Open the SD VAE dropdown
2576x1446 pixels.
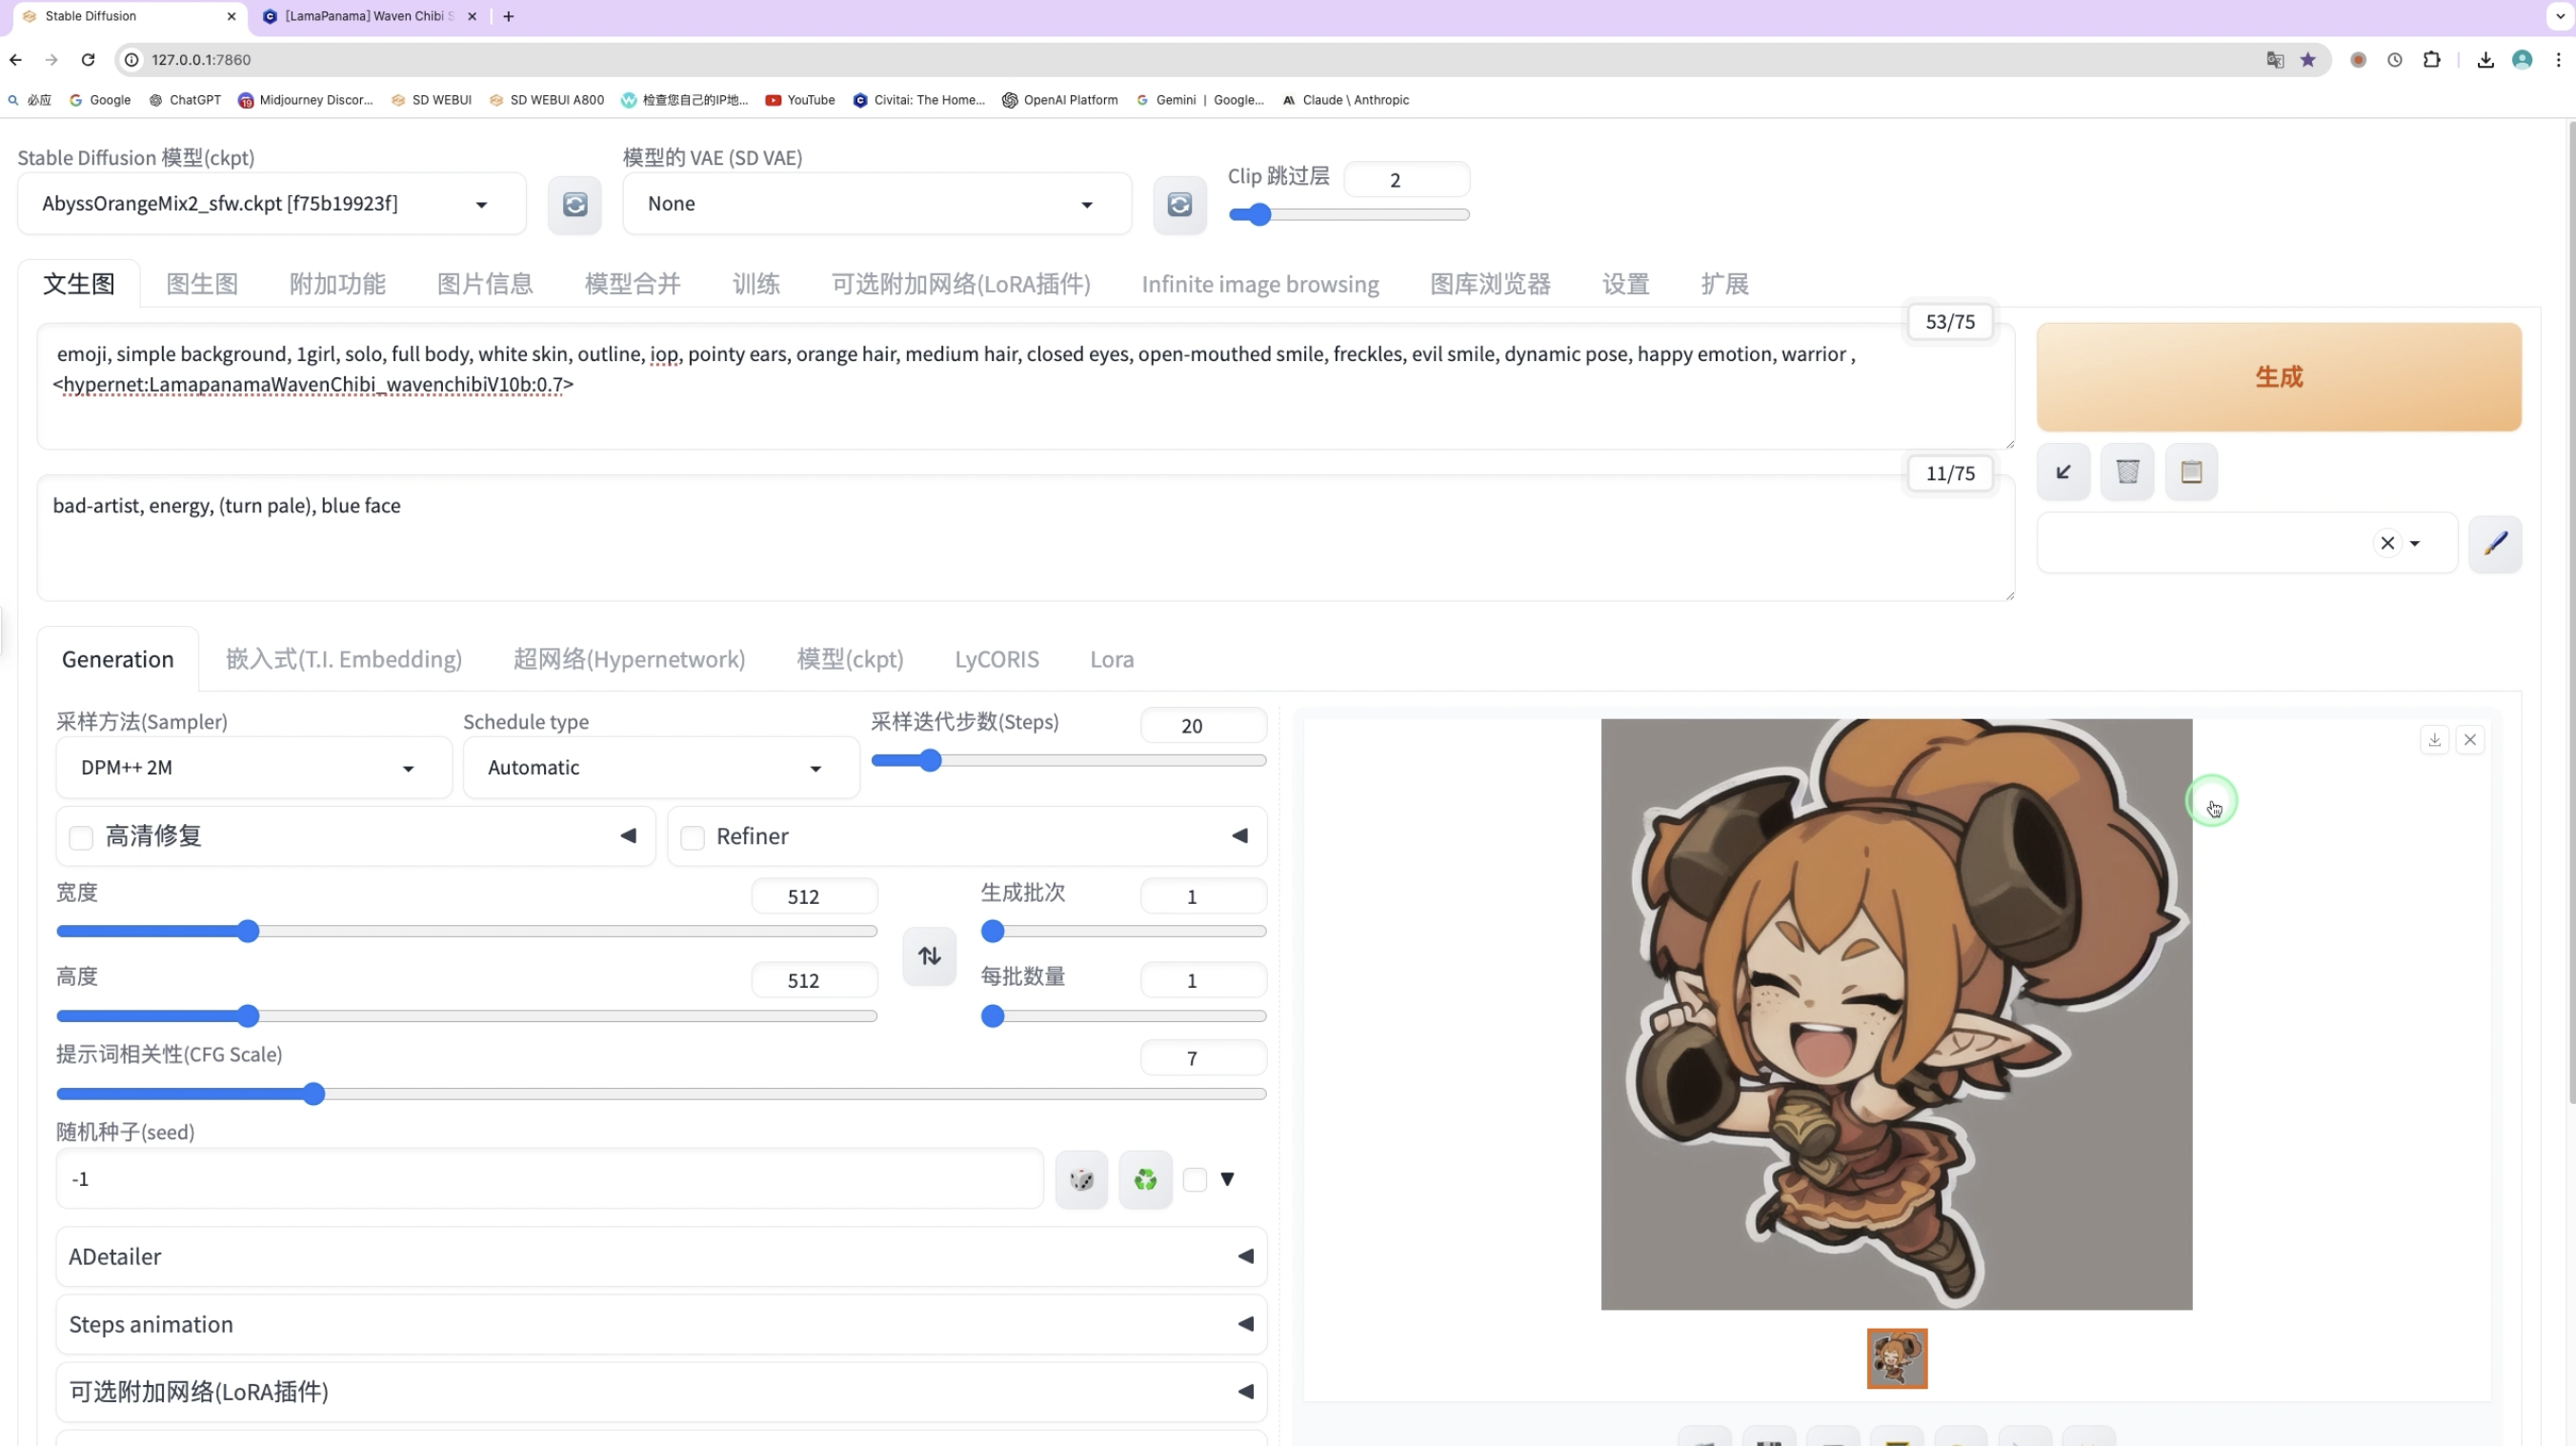click(x=877, y=204)
